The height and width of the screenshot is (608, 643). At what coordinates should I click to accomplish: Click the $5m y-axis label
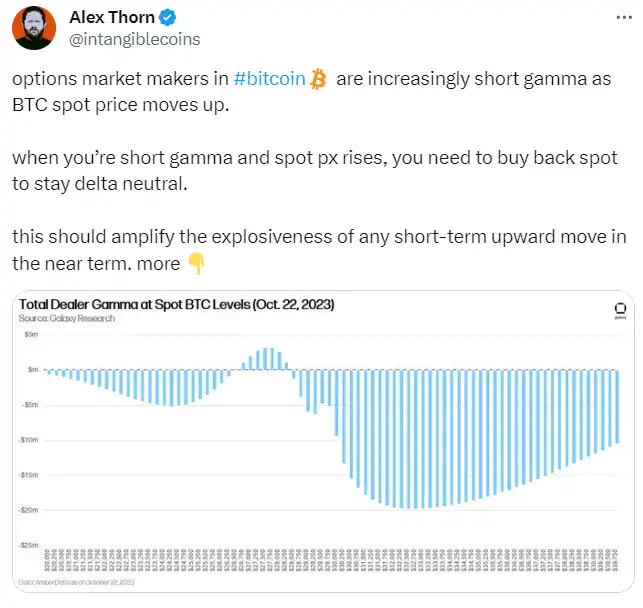(x=32, y=335)
